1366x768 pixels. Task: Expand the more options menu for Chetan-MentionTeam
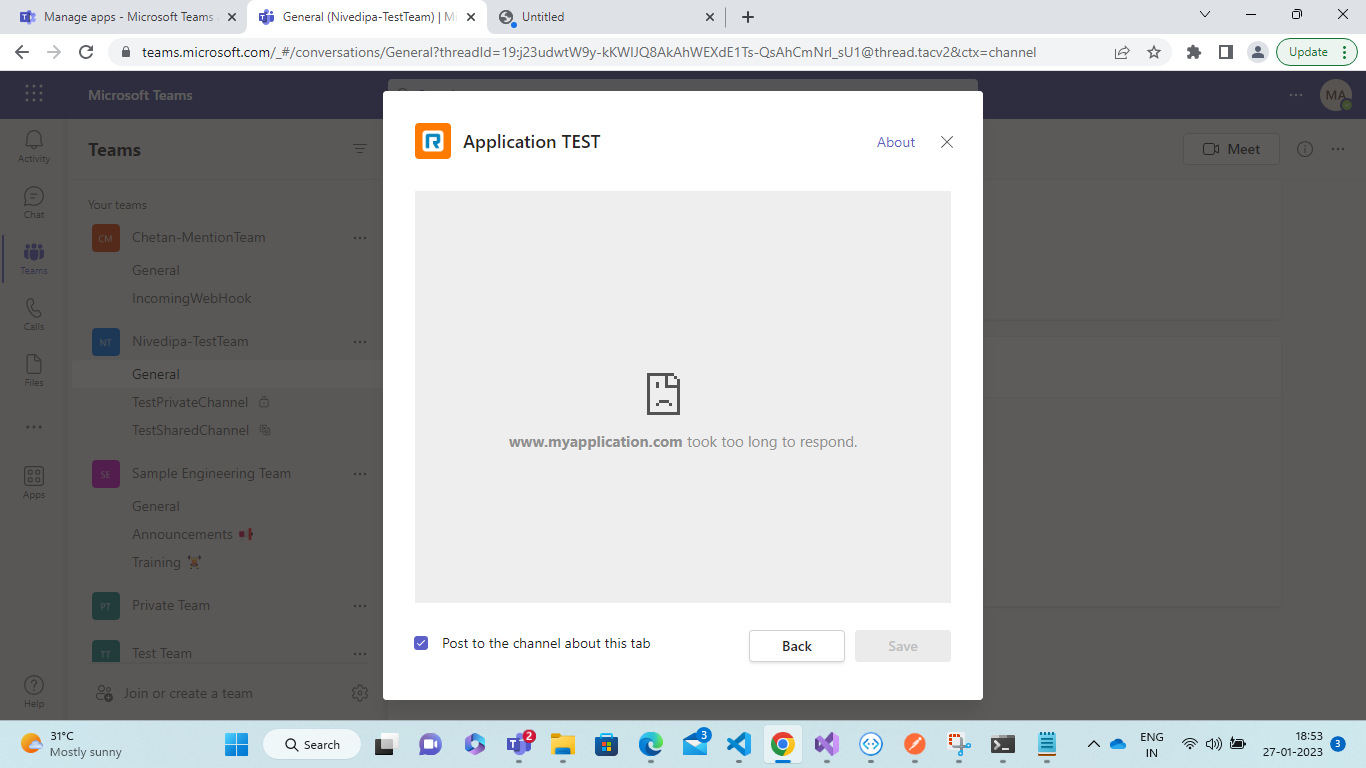coord(360,237)
